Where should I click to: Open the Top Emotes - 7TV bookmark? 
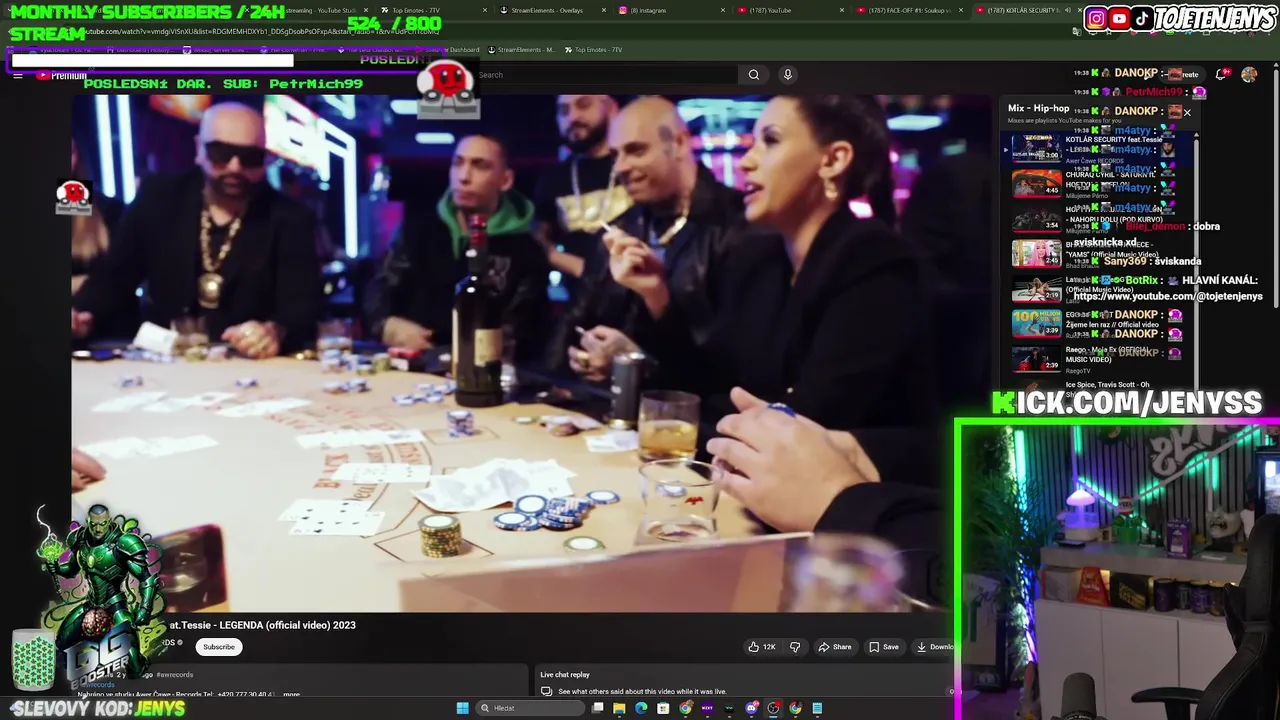point(594,50)
